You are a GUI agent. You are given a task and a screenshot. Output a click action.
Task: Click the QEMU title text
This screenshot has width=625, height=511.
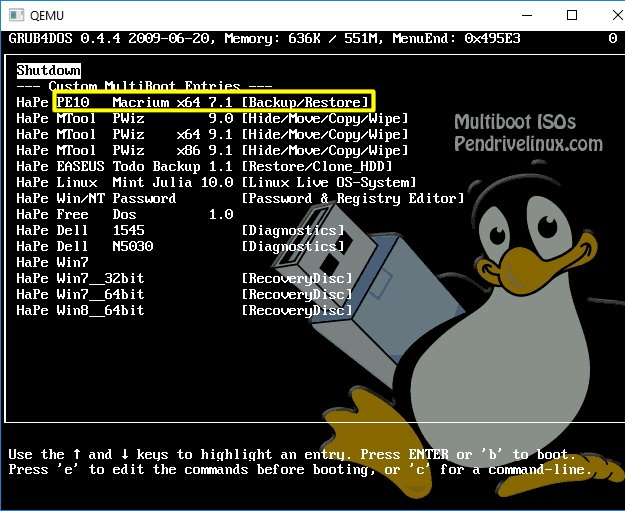pos(47,16)
